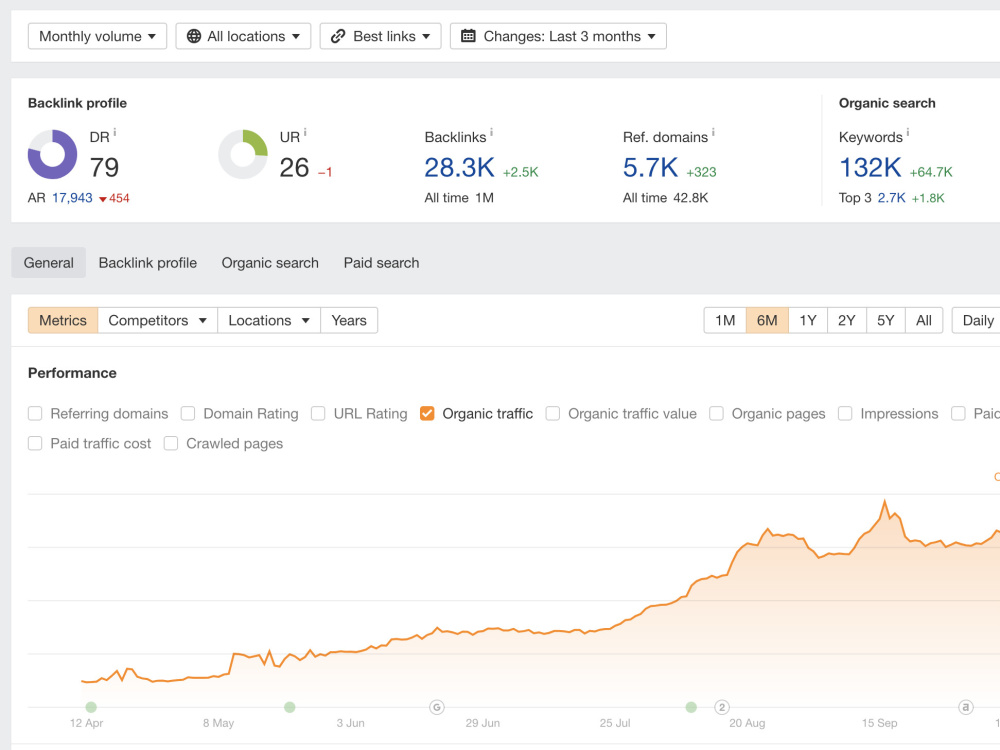Open the Daily granularity dropdown
1000x750 pixels.
(976, 320)
